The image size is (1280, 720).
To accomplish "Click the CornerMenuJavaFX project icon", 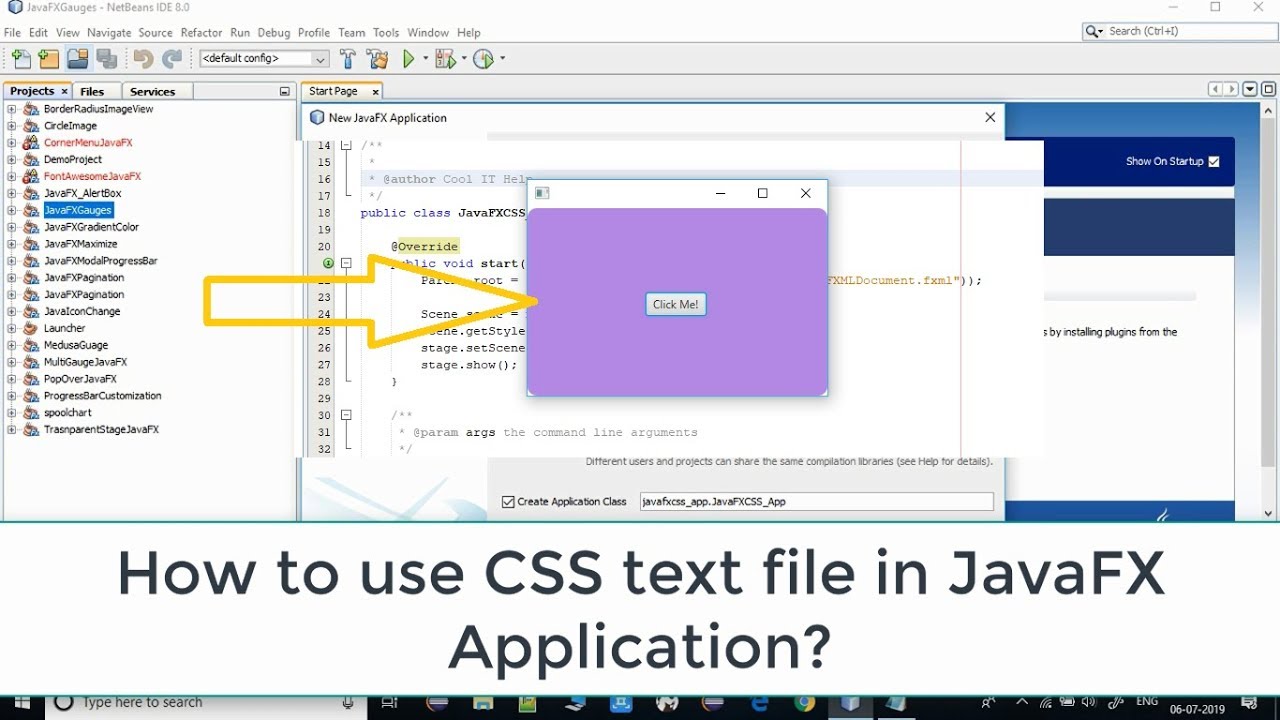I will [x=30, y=143].
